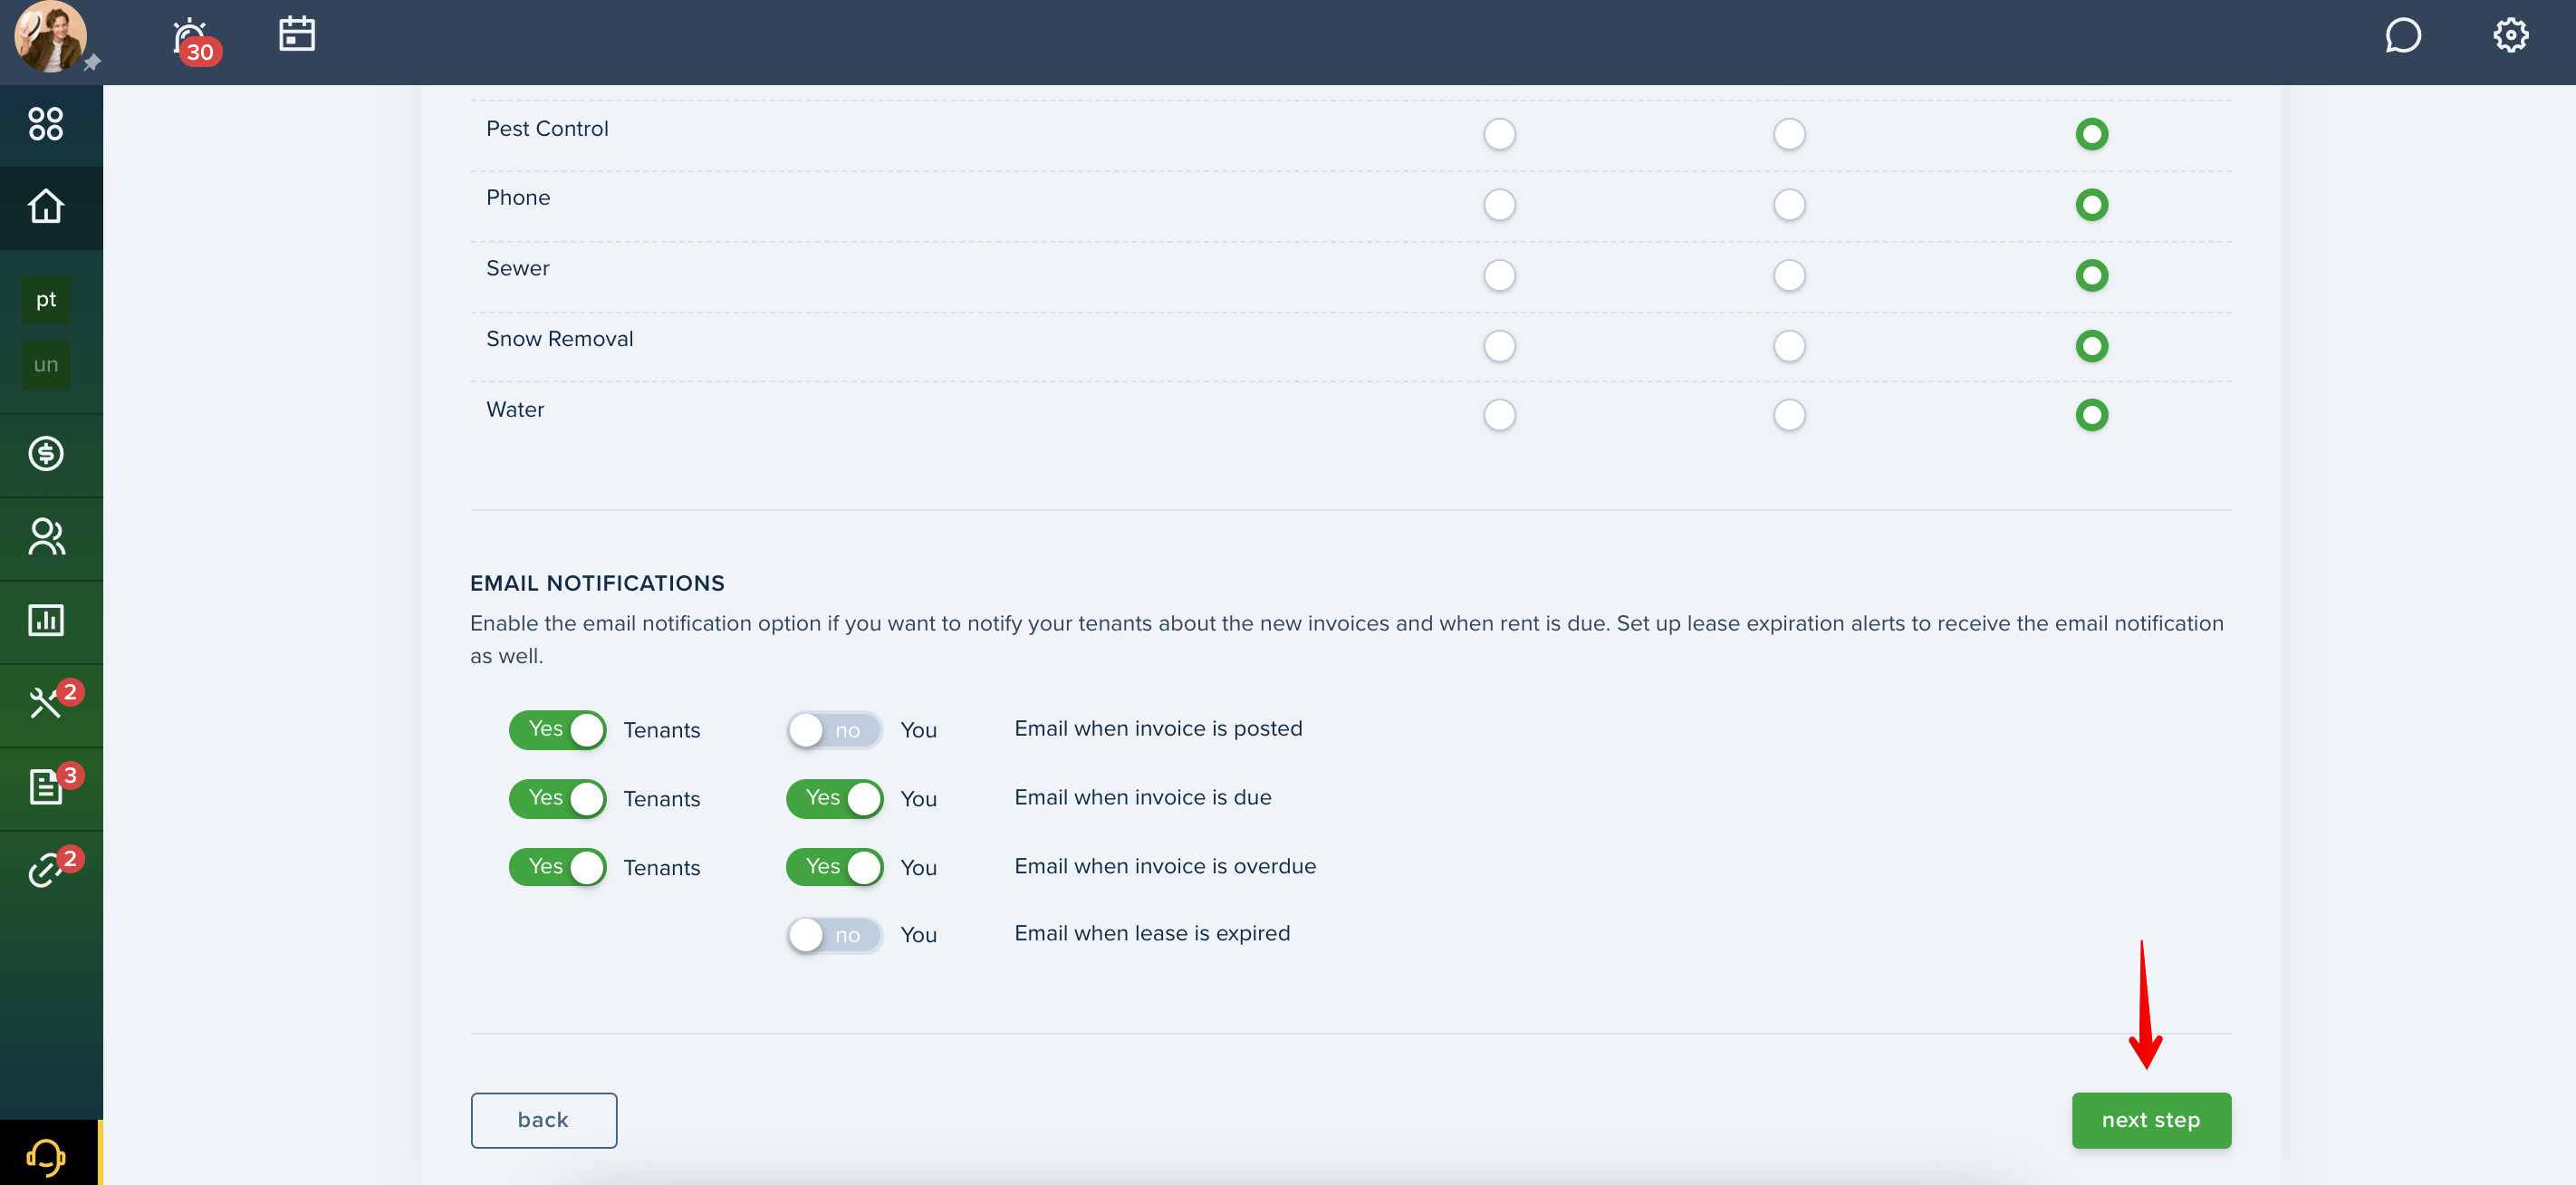The image size is (2576, 1185).
Task: Enable You toggle for lease expired
Action: pos(835,935)
